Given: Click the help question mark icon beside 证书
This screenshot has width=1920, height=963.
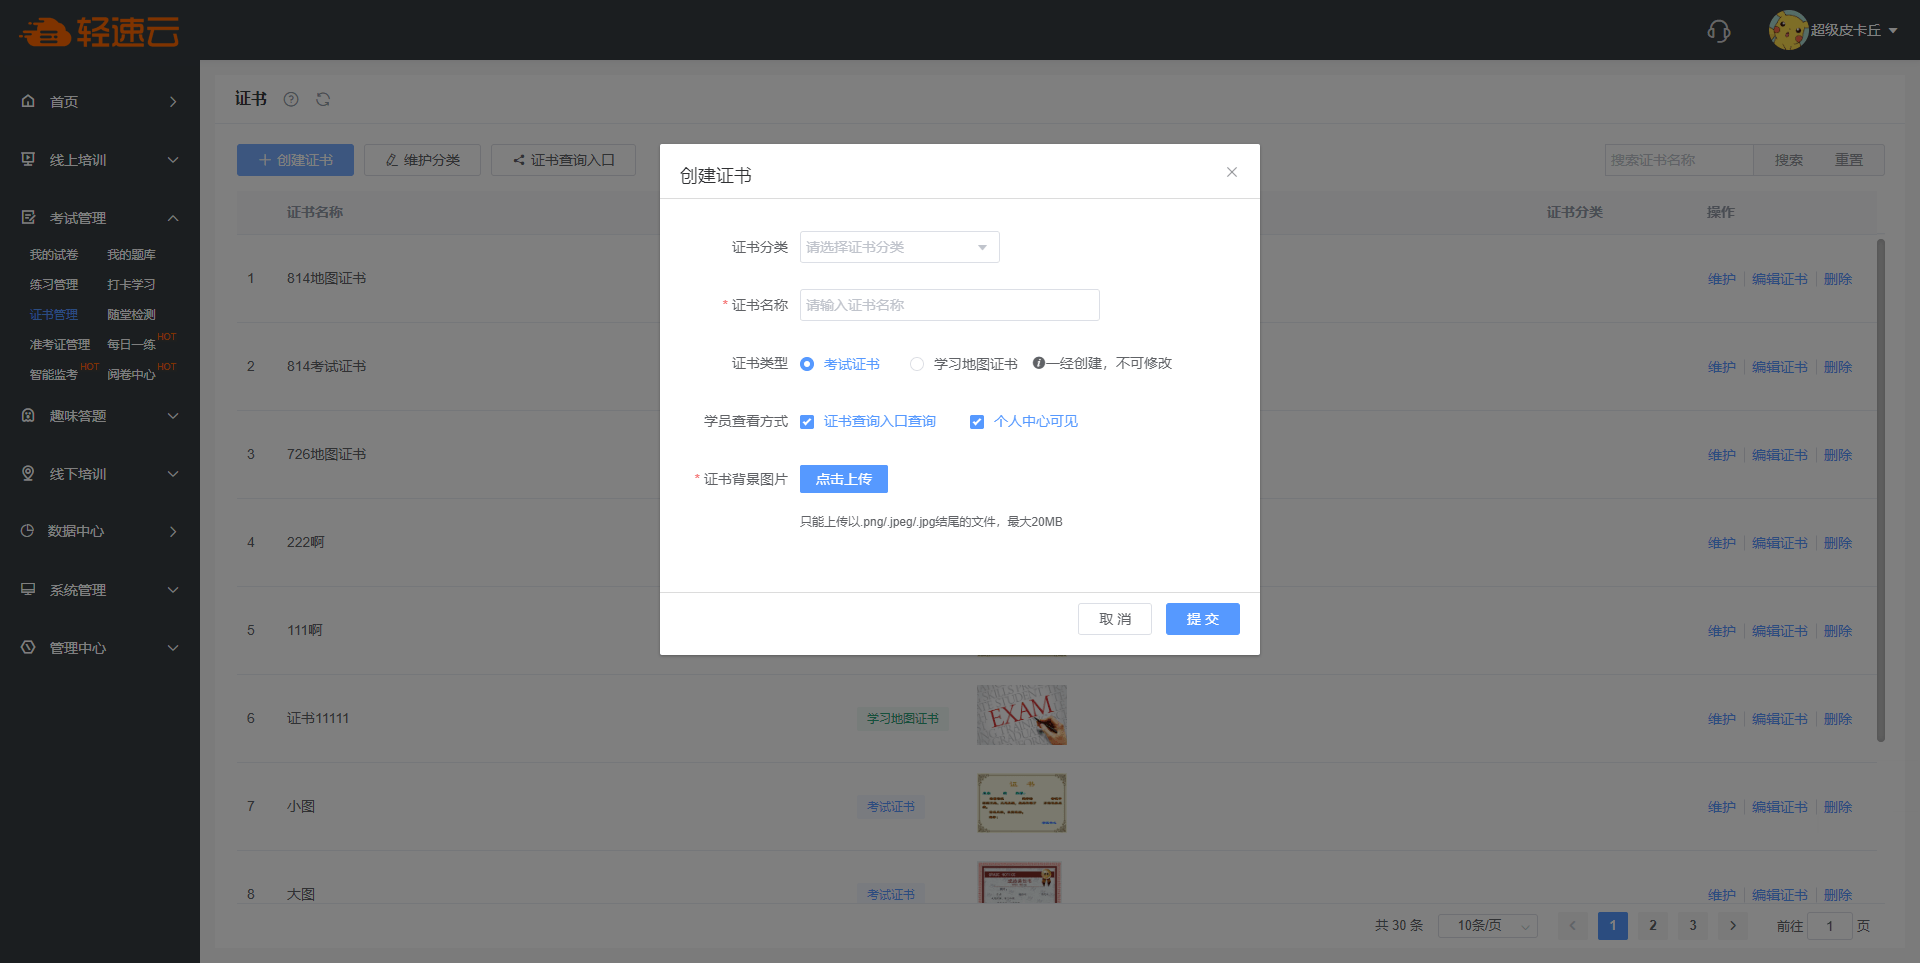Looking at the screenshot, I should pos(291,99).
